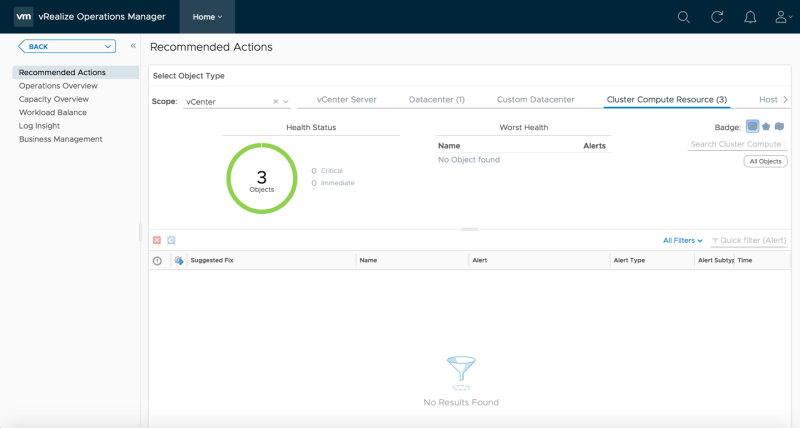Click the All Objects button
800x428 pixels.
765,161
